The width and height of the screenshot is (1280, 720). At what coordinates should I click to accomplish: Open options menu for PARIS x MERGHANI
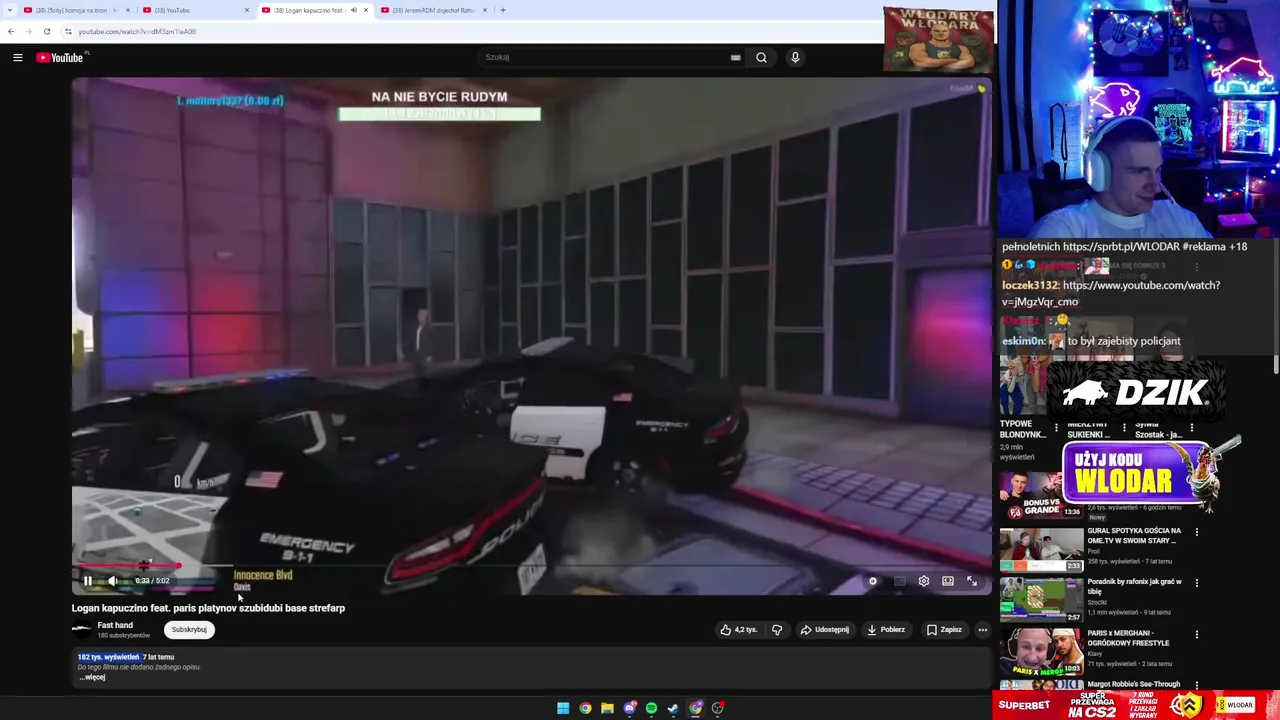(1196, 634)
